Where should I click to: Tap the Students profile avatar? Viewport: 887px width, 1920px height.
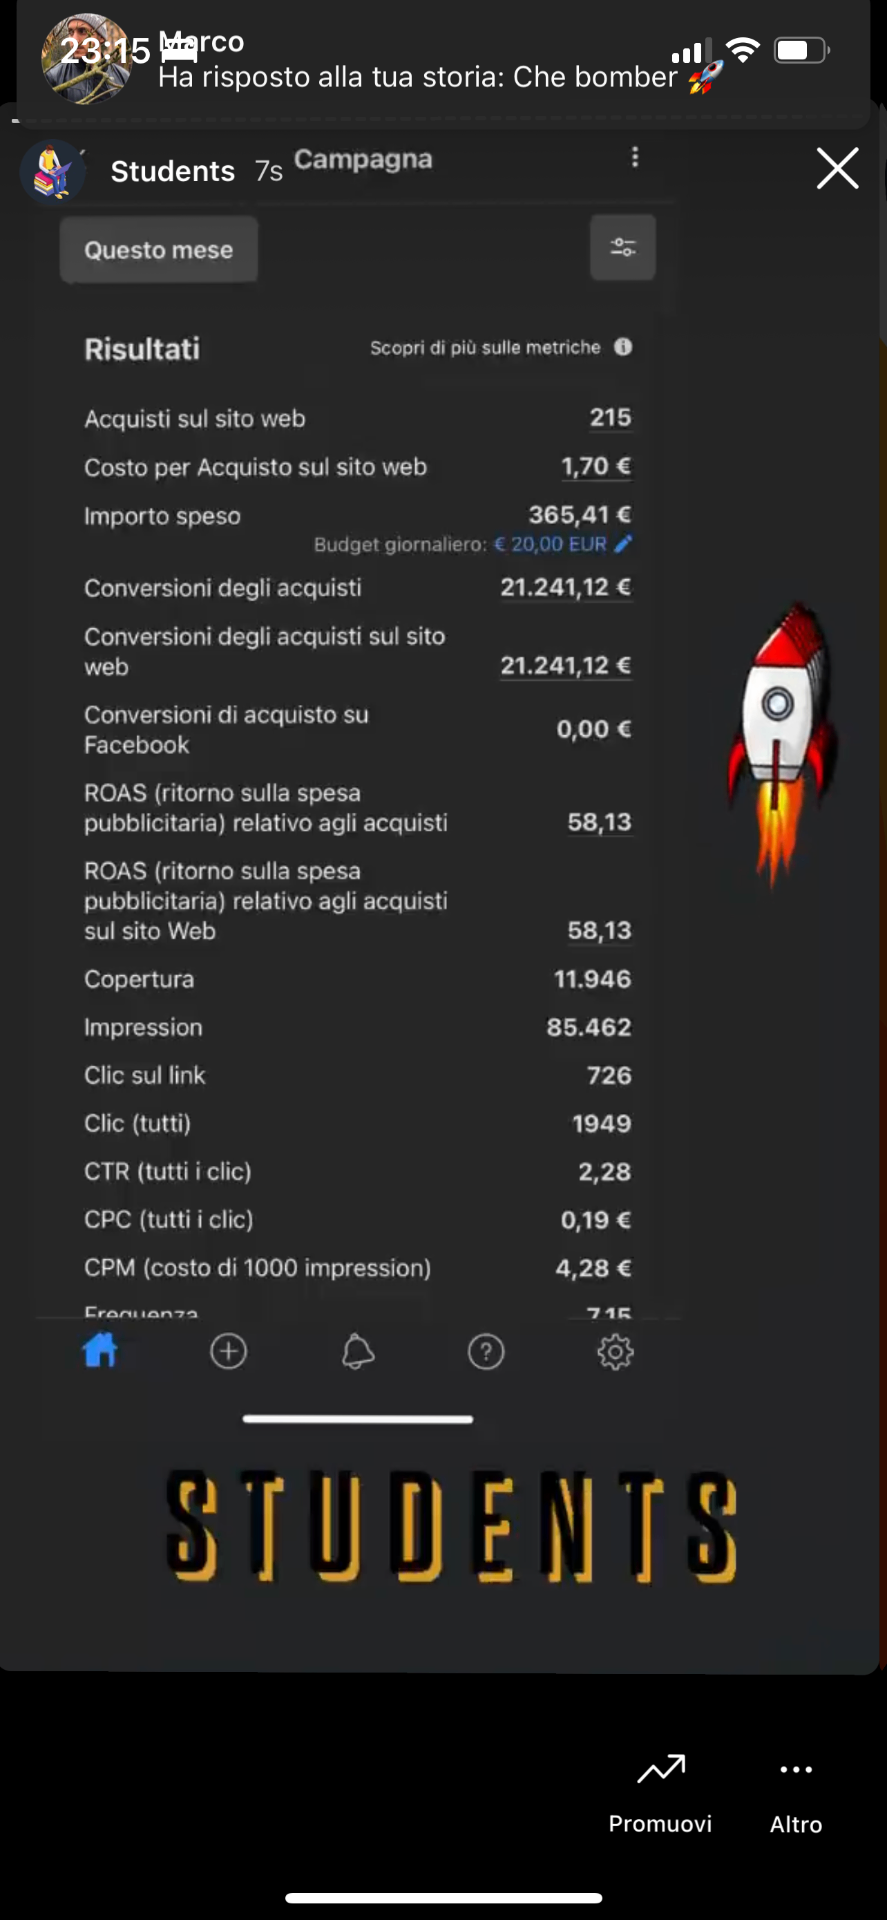(x=52, y=171)
